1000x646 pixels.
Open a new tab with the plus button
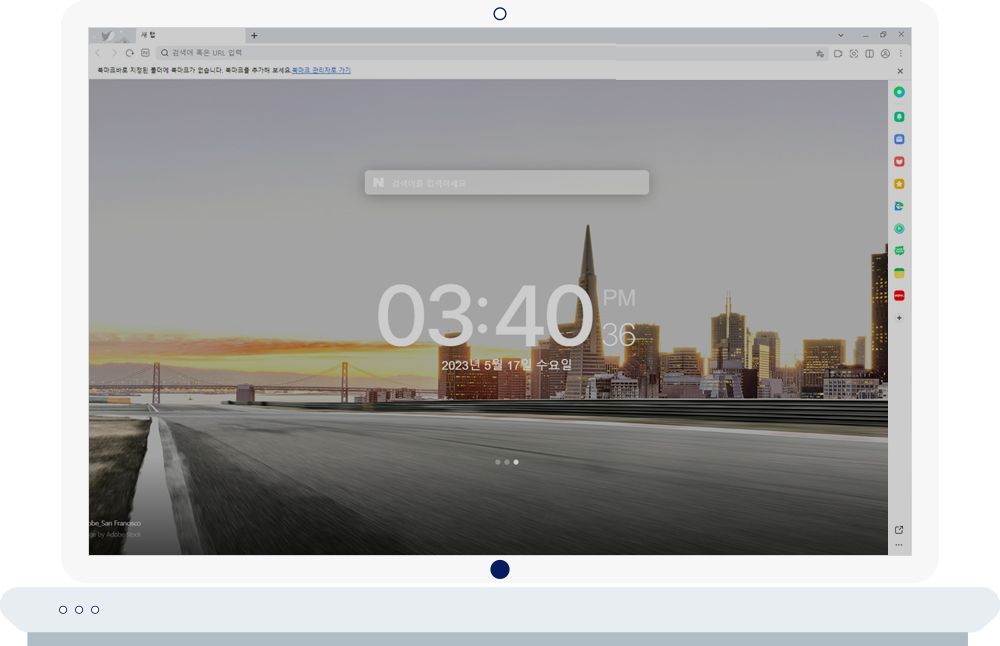[x=254, y=36]
